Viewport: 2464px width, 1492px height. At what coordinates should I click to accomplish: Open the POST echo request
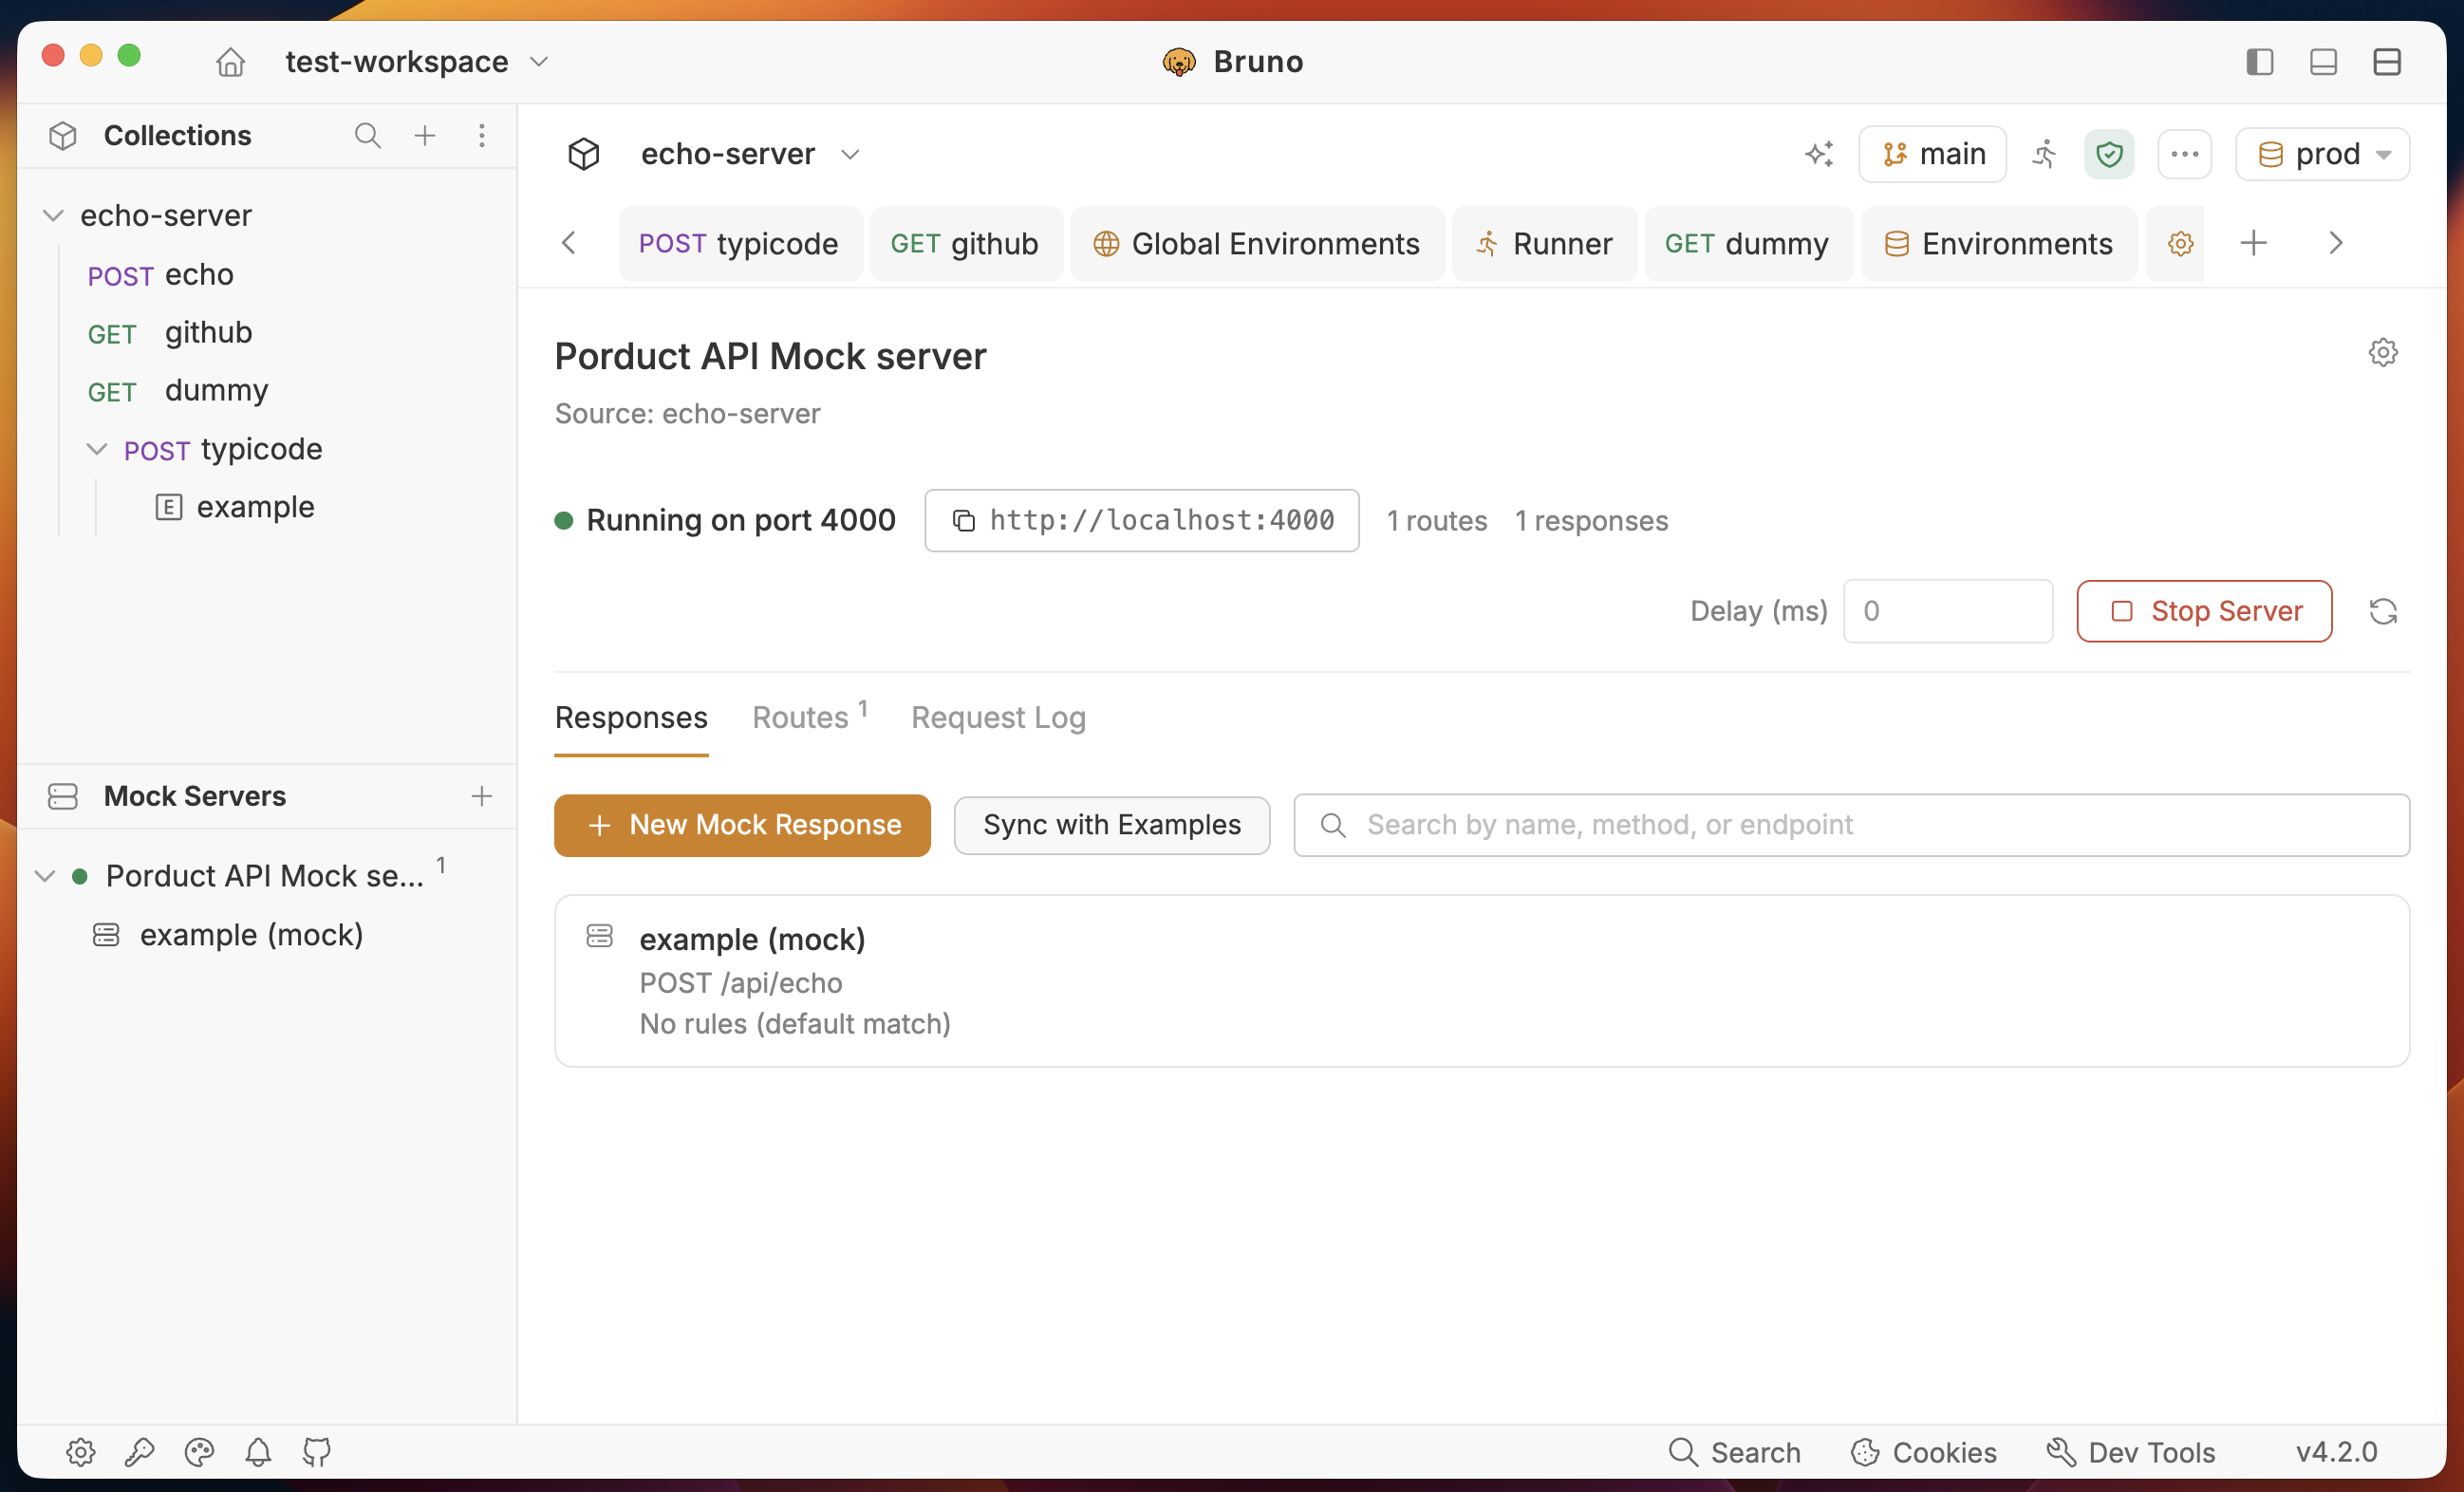[160, 274]
